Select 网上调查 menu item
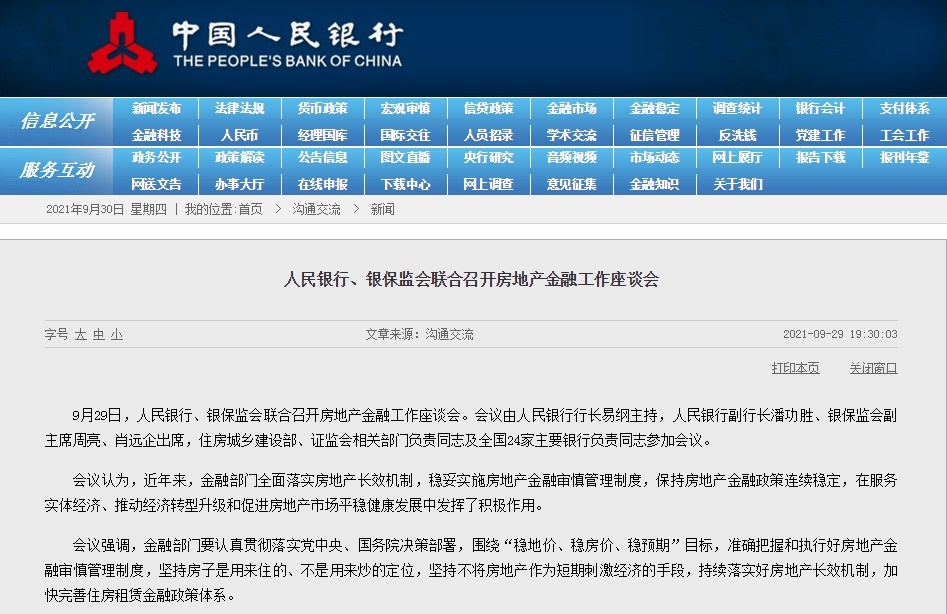Viewport: 947px width, 614px height. (489, 184)
